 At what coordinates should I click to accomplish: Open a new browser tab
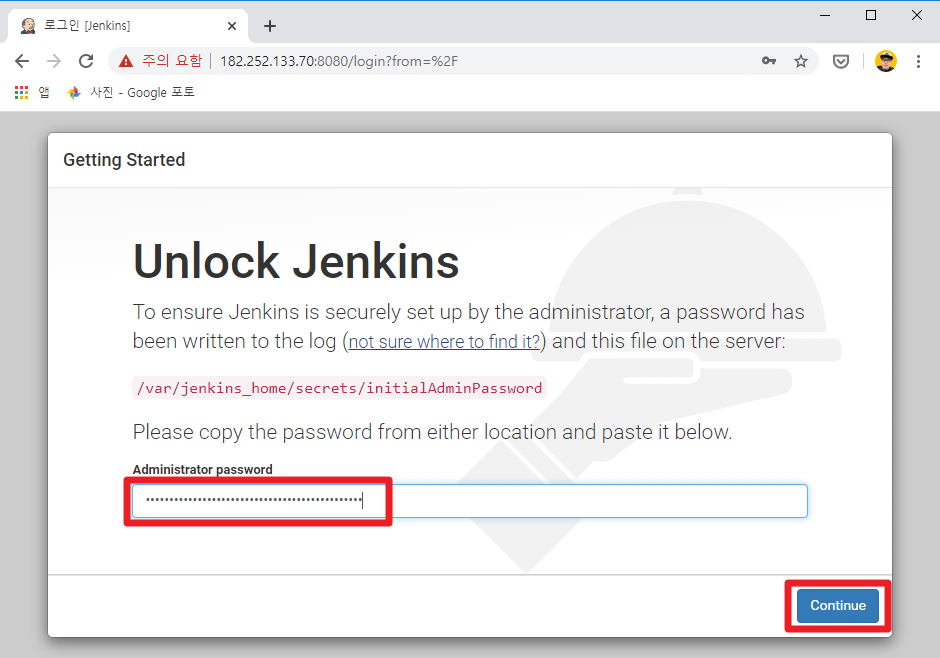tap(269, 25)
